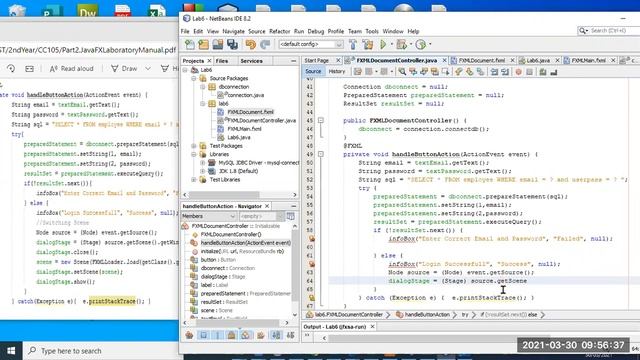Image resolution: width=640 pixels, height=360 pixels.
Task: Switch to the FXMLMain.fxml editor tab
Action: tap(588, 60)
